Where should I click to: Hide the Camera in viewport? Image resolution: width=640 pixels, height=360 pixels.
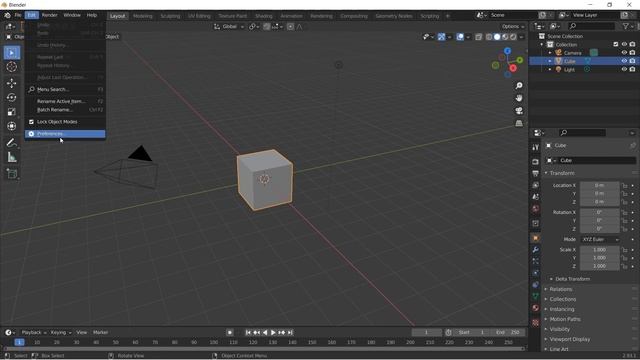pyautogui.click(x=624, y=53)
